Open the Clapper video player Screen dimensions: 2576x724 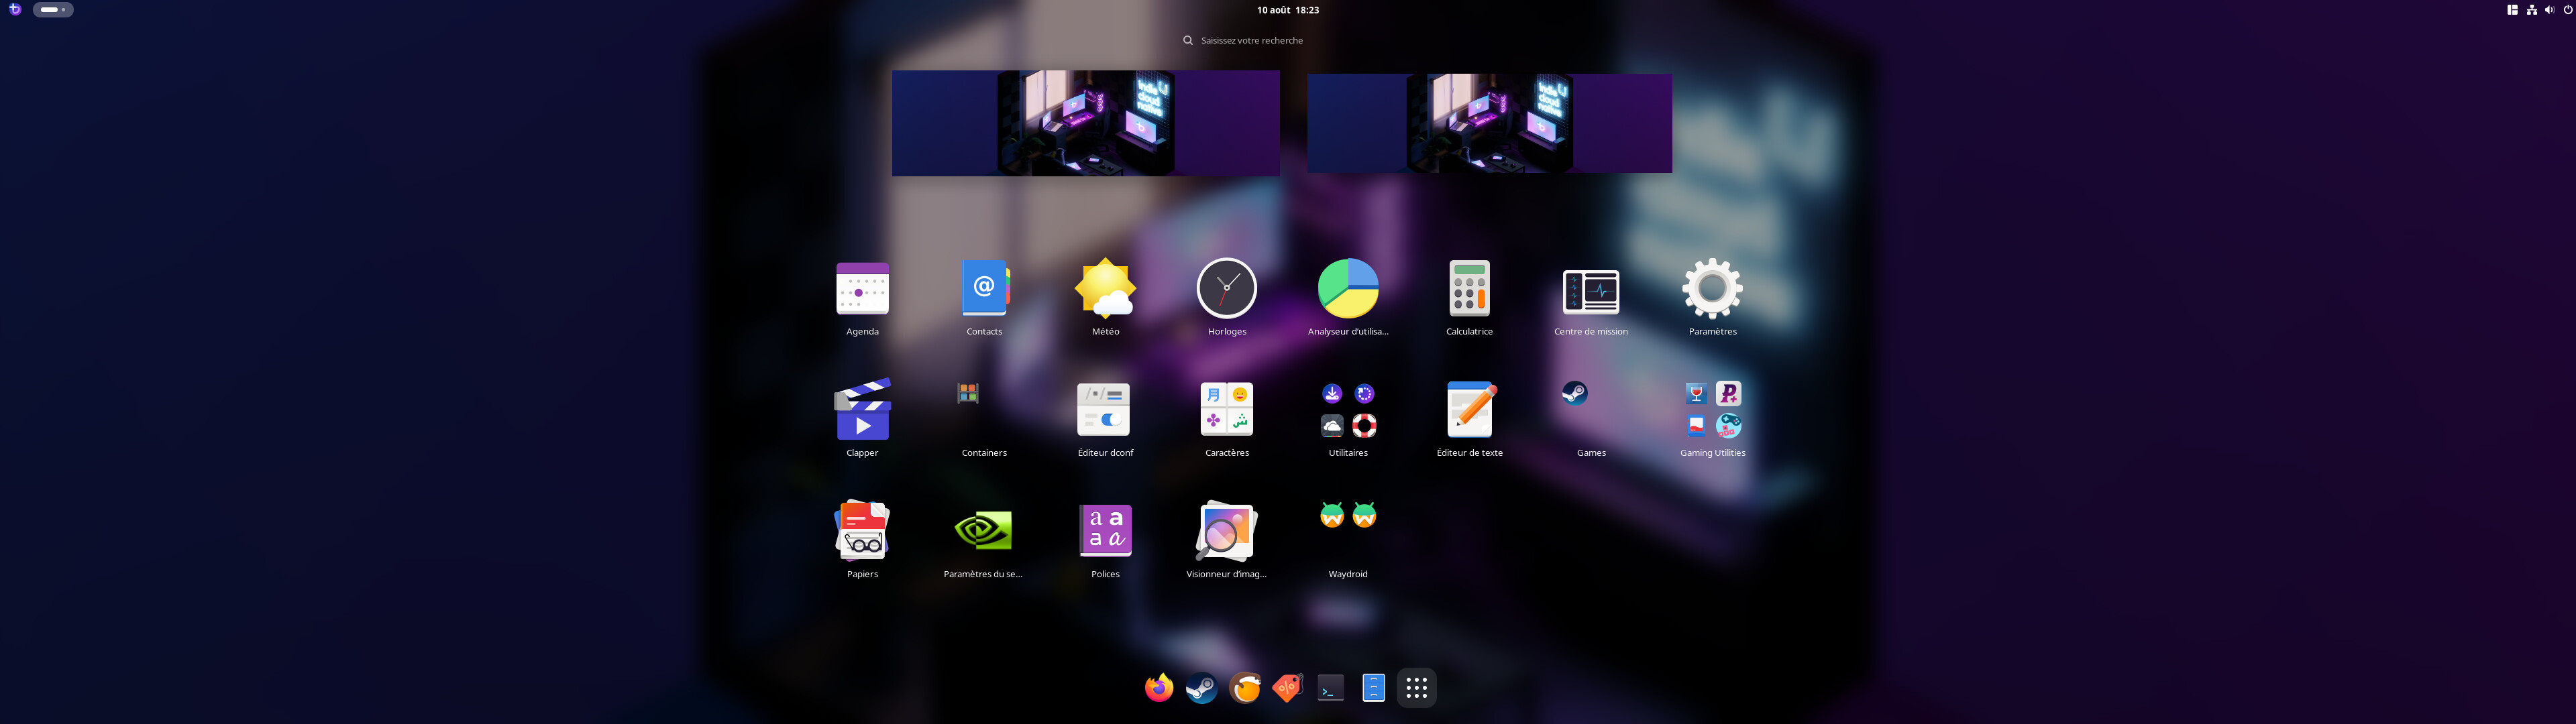click(x=862, y=410)
